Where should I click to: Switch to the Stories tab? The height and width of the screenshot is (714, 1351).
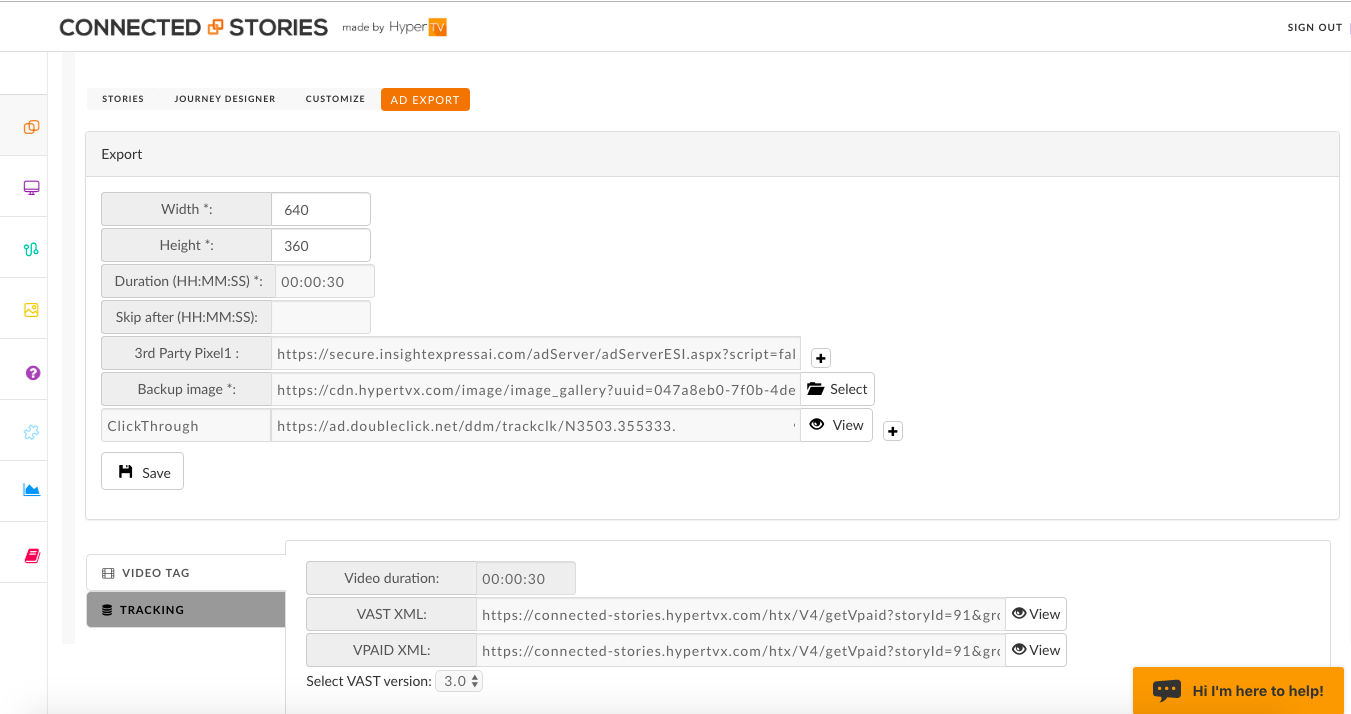pos(123,99)
